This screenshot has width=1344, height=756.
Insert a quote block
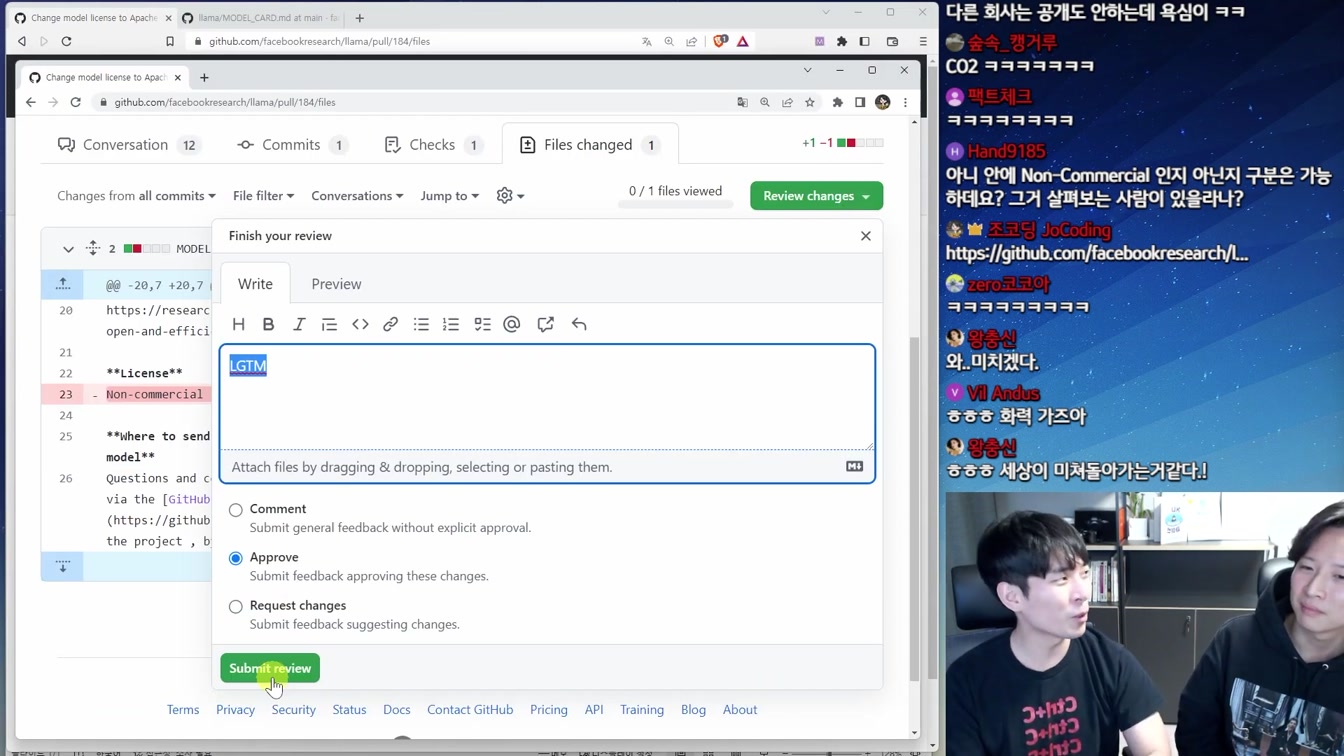329,324
